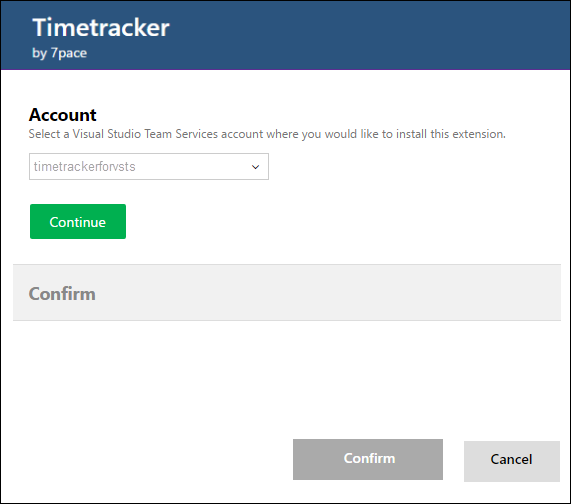Screen dimensions: 571x504
Task: Click blank space right of Continue button
Action: coord(328,221)
